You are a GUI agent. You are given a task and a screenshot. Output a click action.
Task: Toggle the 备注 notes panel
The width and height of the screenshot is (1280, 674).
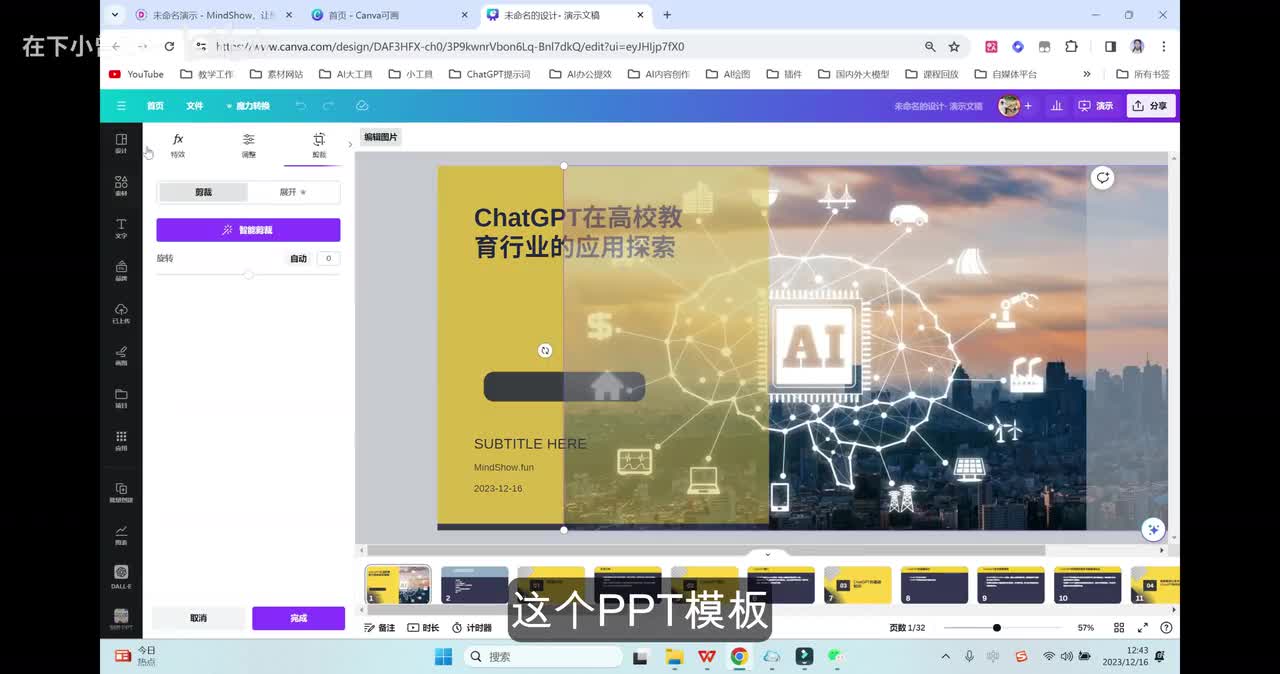pyautogui.click(x=380, y=628)
